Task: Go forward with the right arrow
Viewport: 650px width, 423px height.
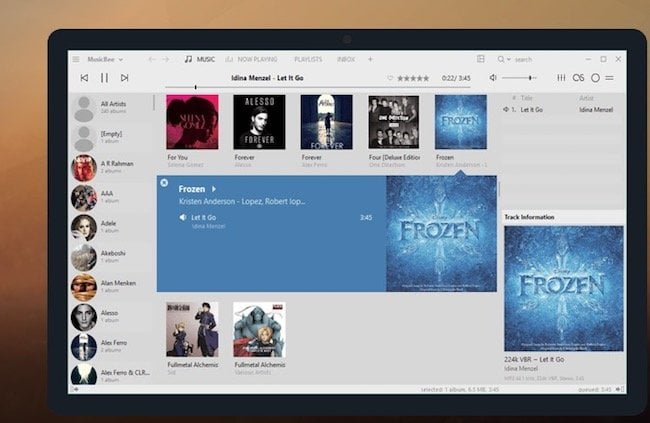Action: pos(165,59)
